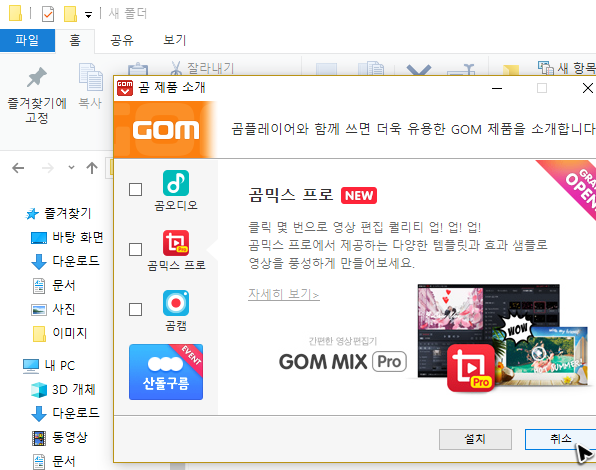The width and height of the screenshot is (596, 470).
Task: Open the 산돌구름 event banner
Action: pyautogui.click(x=166, y=372)
